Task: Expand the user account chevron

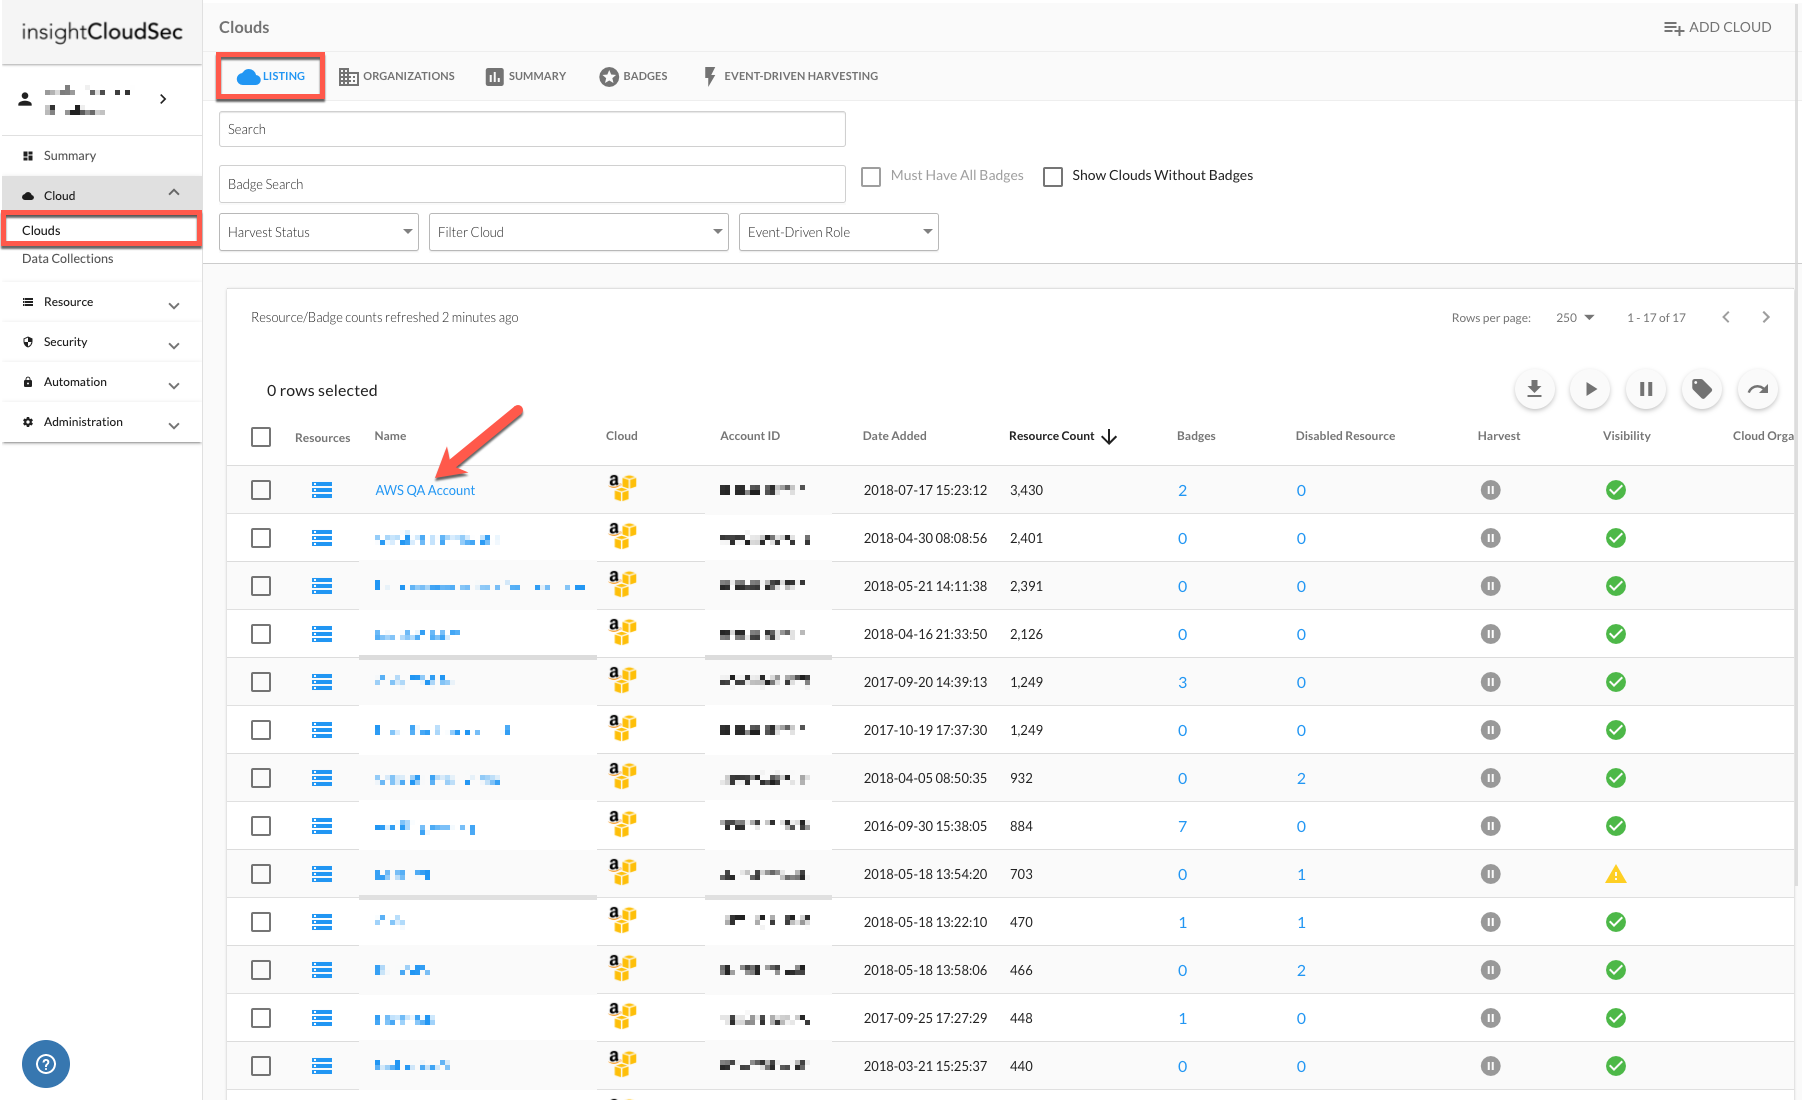Action: (163, 99)
